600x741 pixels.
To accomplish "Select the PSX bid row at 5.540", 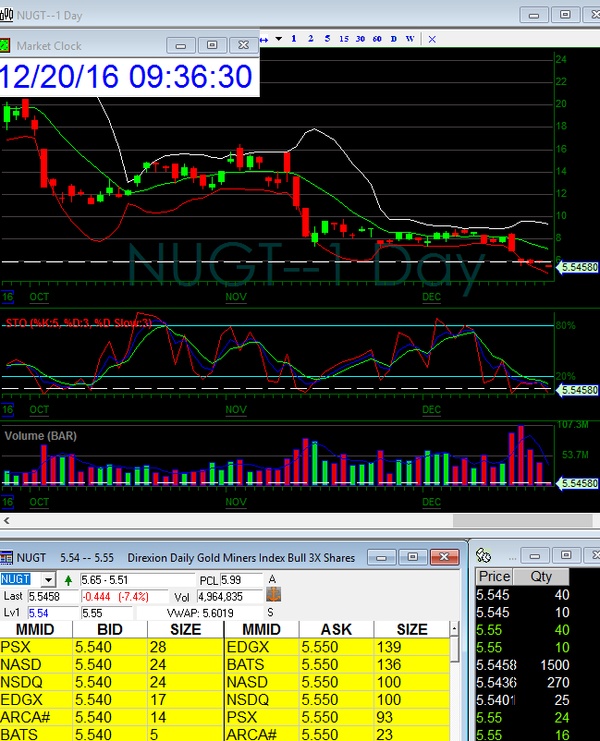I will (110, 648).
